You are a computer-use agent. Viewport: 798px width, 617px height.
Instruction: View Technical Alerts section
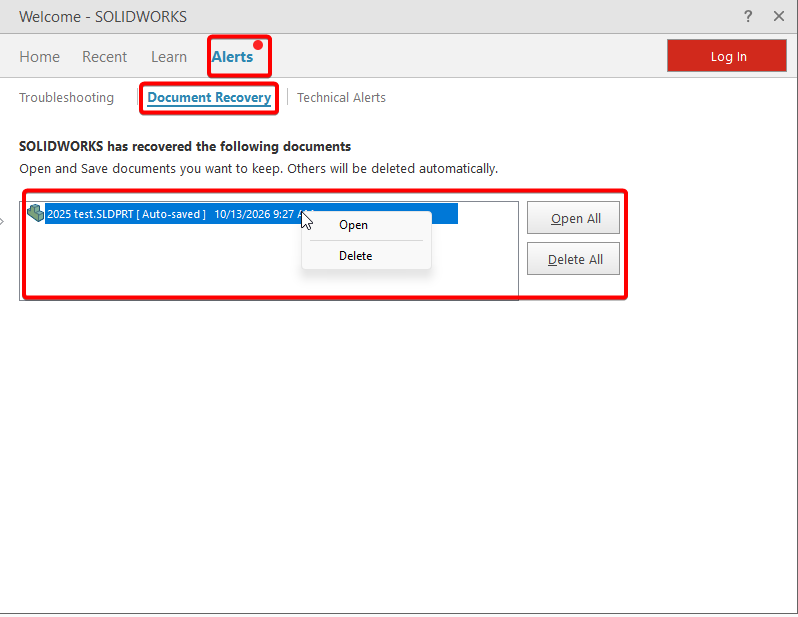pyautogui.click(x=341, y=97)
